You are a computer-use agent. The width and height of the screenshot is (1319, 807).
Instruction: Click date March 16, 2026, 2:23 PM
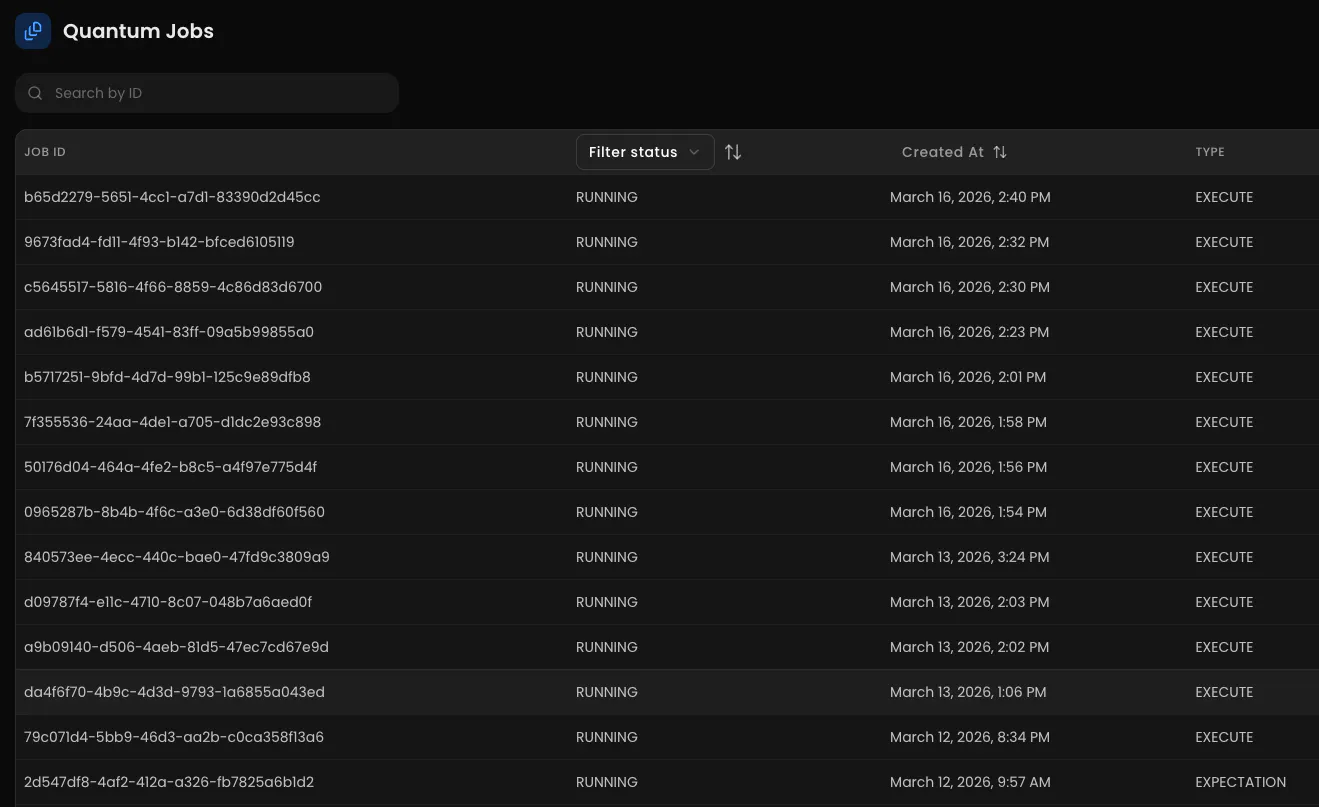click(970, 332)
